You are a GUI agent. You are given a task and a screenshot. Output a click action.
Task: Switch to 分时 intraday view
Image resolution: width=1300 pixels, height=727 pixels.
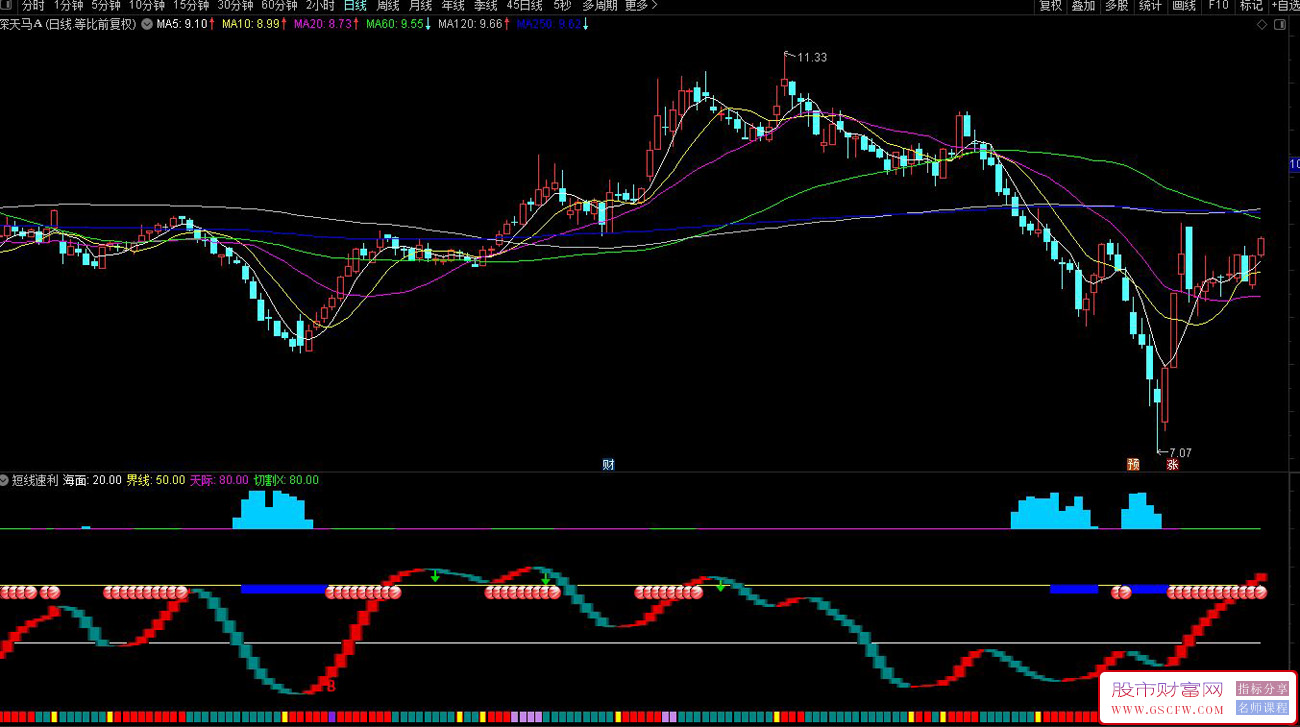[33, 6]
